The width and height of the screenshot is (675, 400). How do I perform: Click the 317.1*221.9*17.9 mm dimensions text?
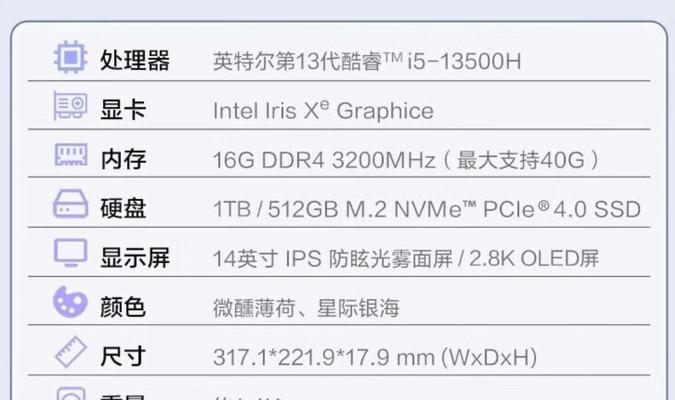click(x=375, y=357)
